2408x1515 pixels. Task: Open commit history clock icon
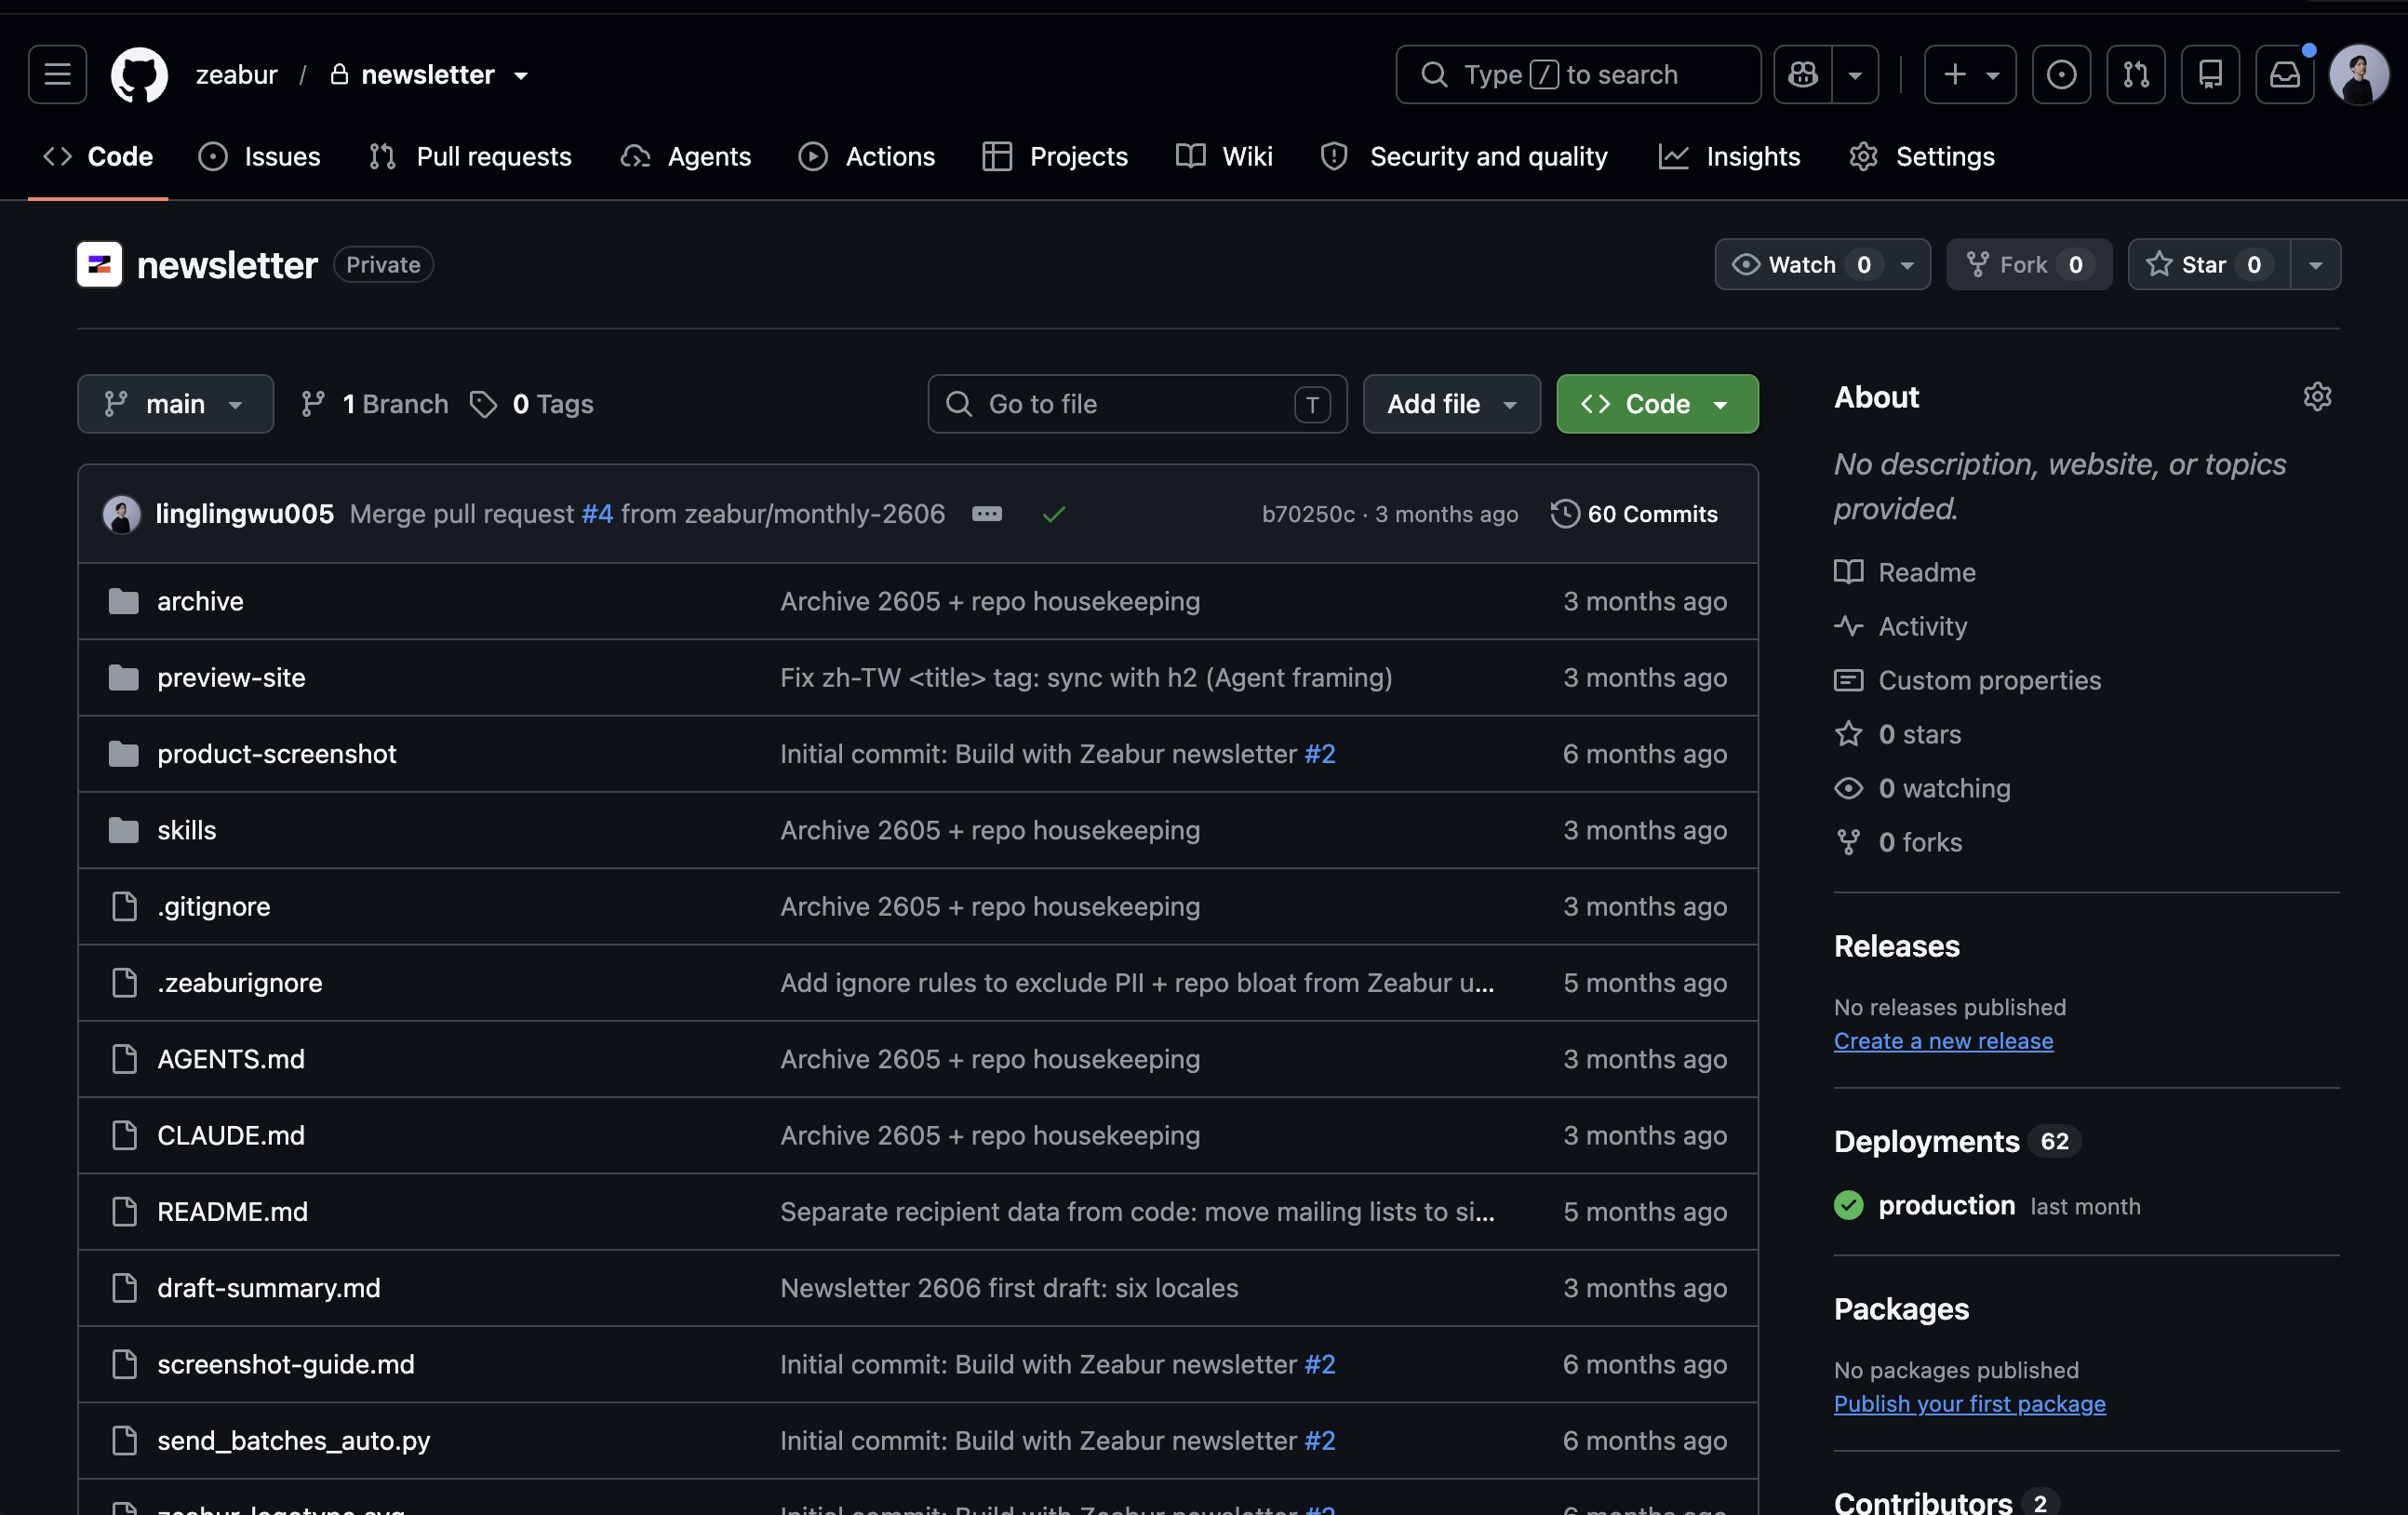coord(1564,514)
